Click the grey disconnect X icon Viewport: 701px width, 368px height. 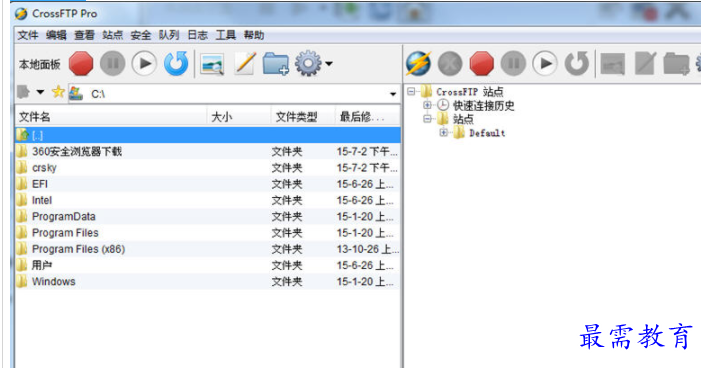click(x=450, y=63)
